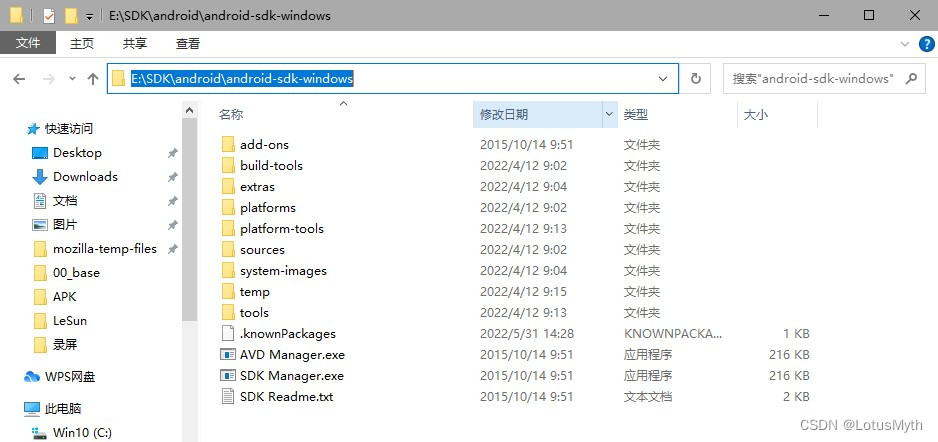Open 图片 in the navigation pane

point(65,224)
